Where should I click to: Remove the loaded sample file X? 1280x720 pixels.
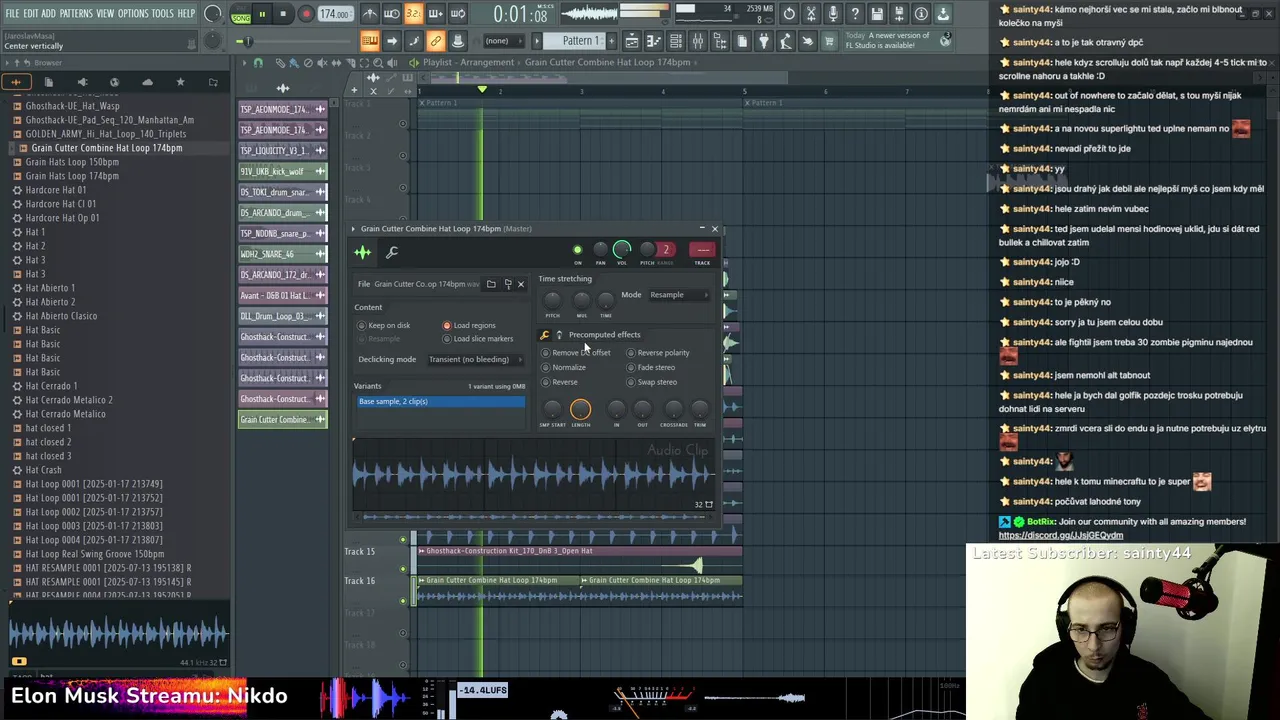(520, 284)
